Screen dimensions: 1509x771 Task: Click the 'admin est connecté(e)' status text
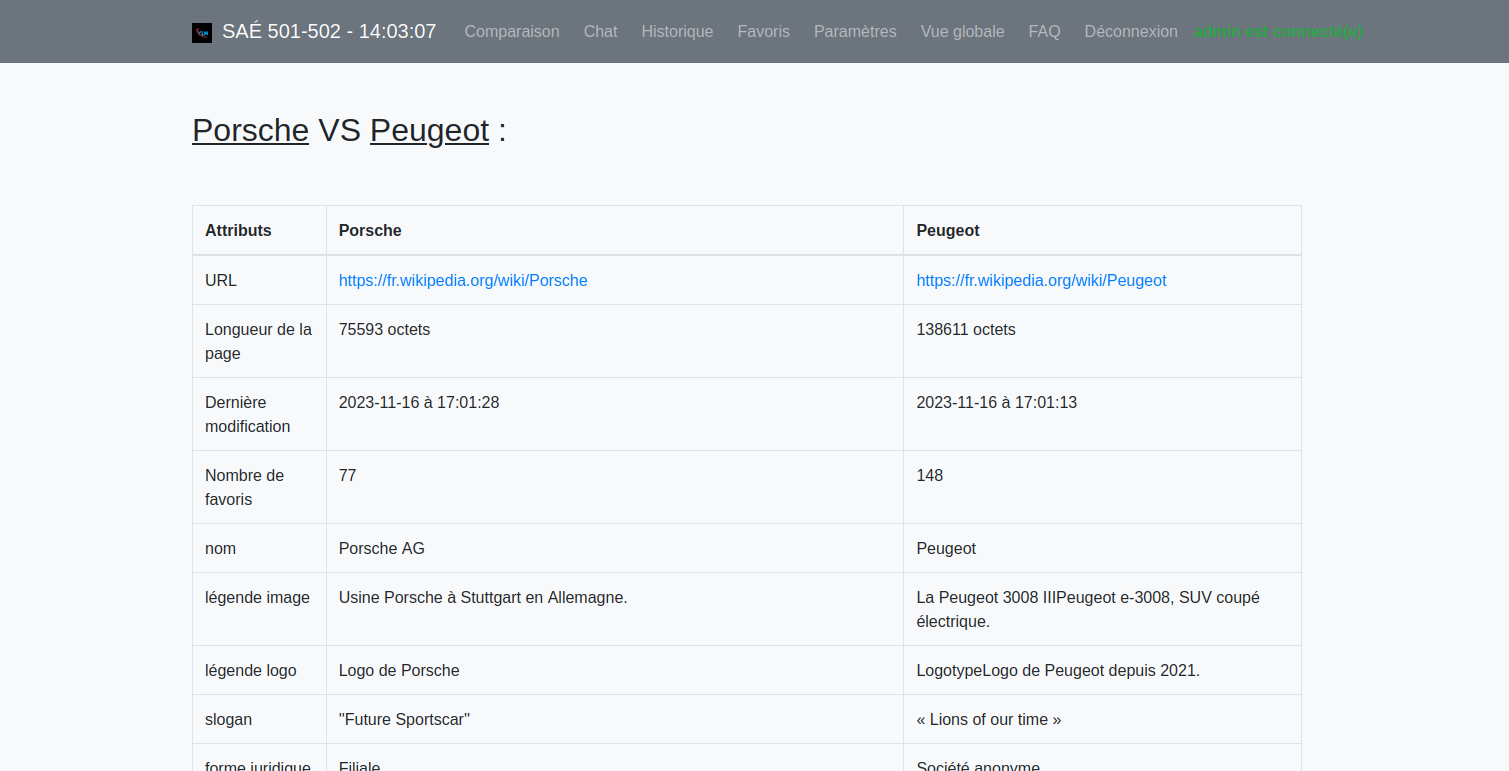1277,31
